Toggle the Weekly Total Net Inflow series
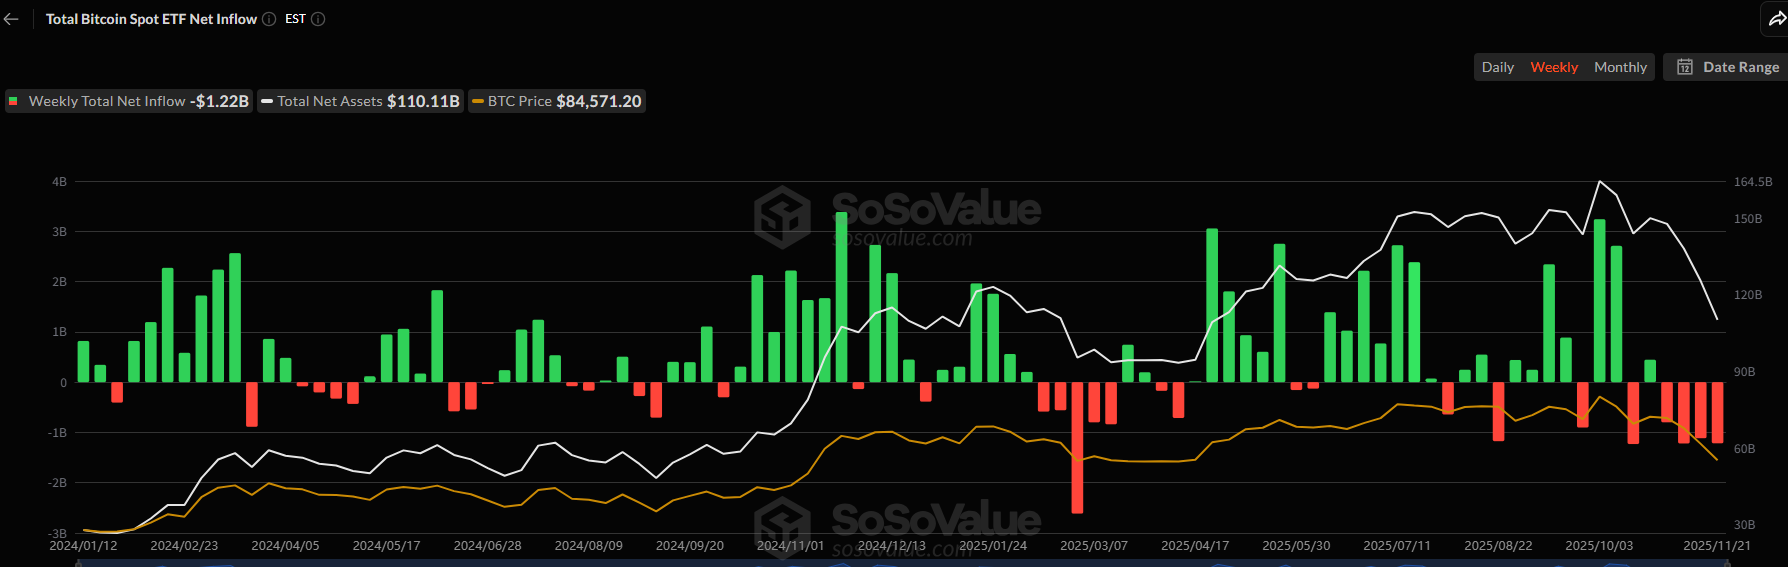Viewport: 1788px width, 567px height. pos(128,101)
